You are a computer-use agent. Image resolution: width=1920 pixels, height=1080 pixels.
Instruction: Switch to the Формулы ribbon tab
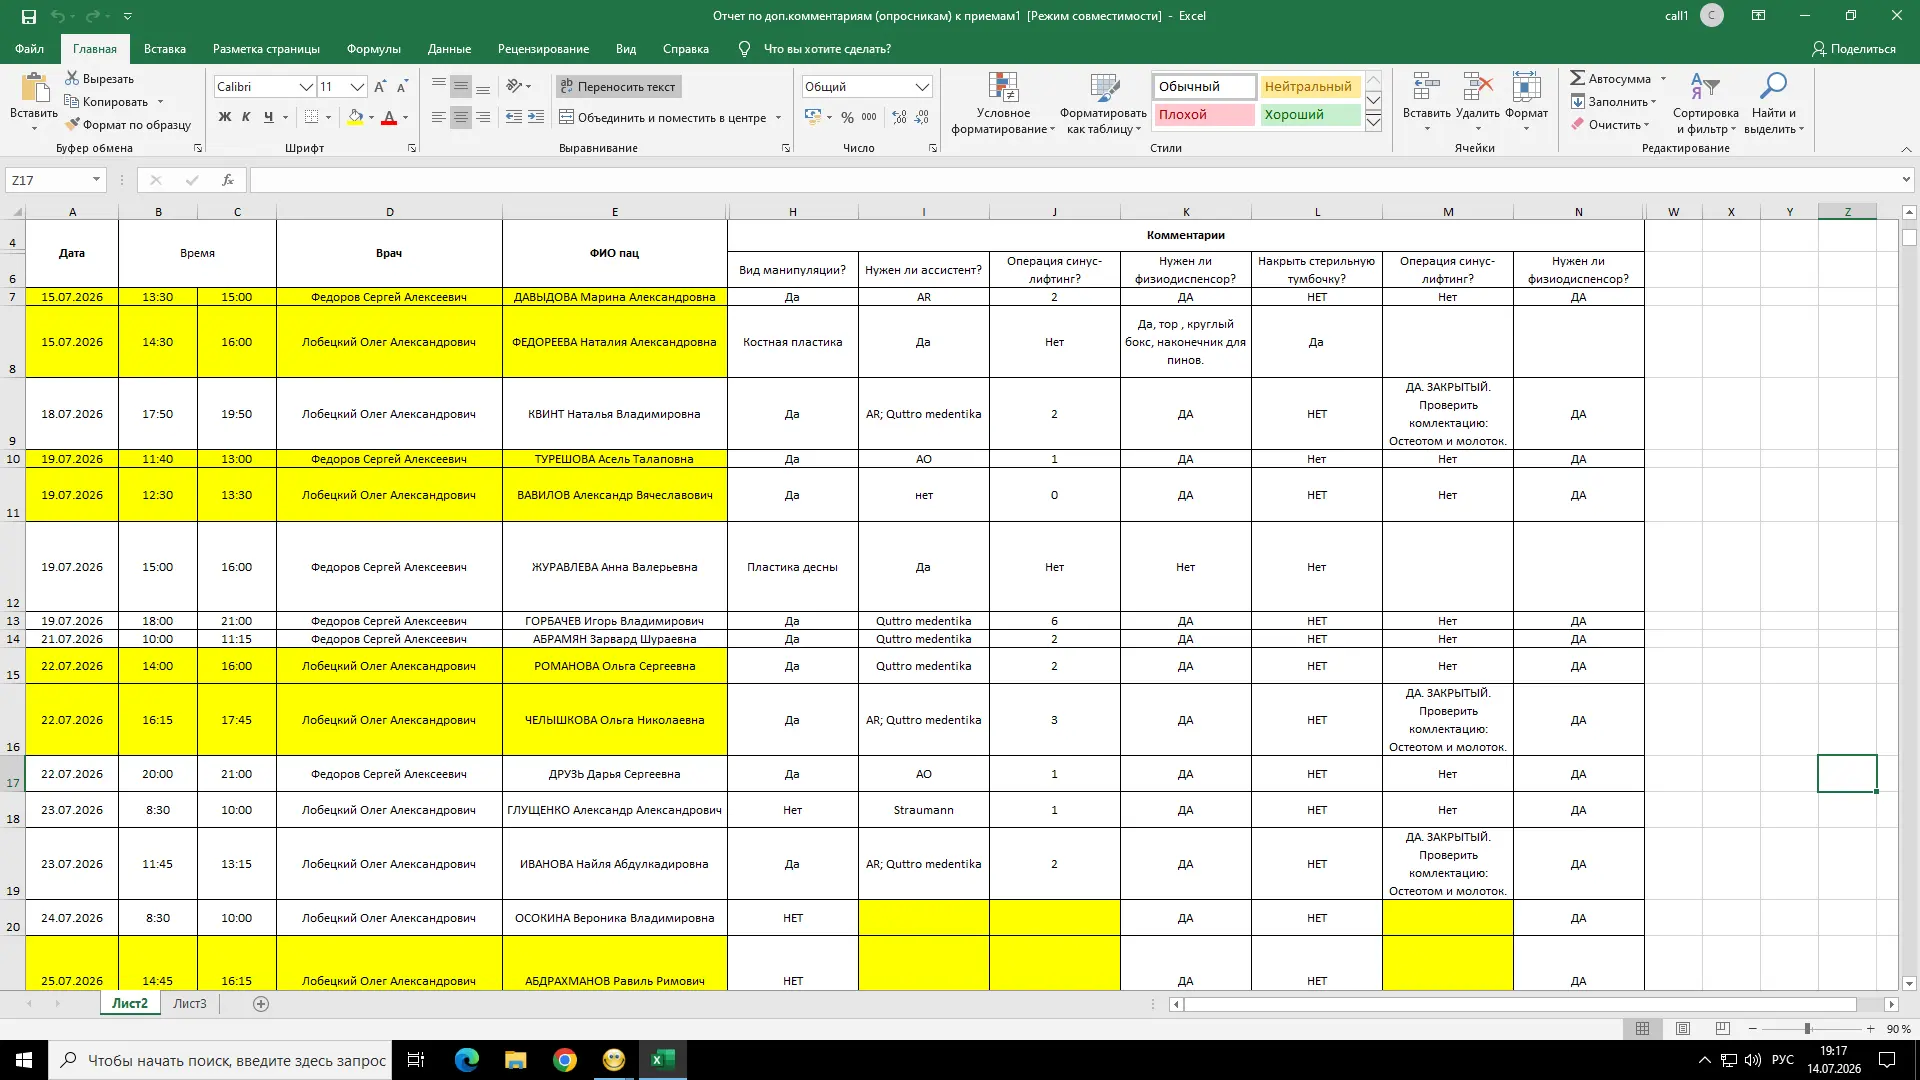click(373, 48)
